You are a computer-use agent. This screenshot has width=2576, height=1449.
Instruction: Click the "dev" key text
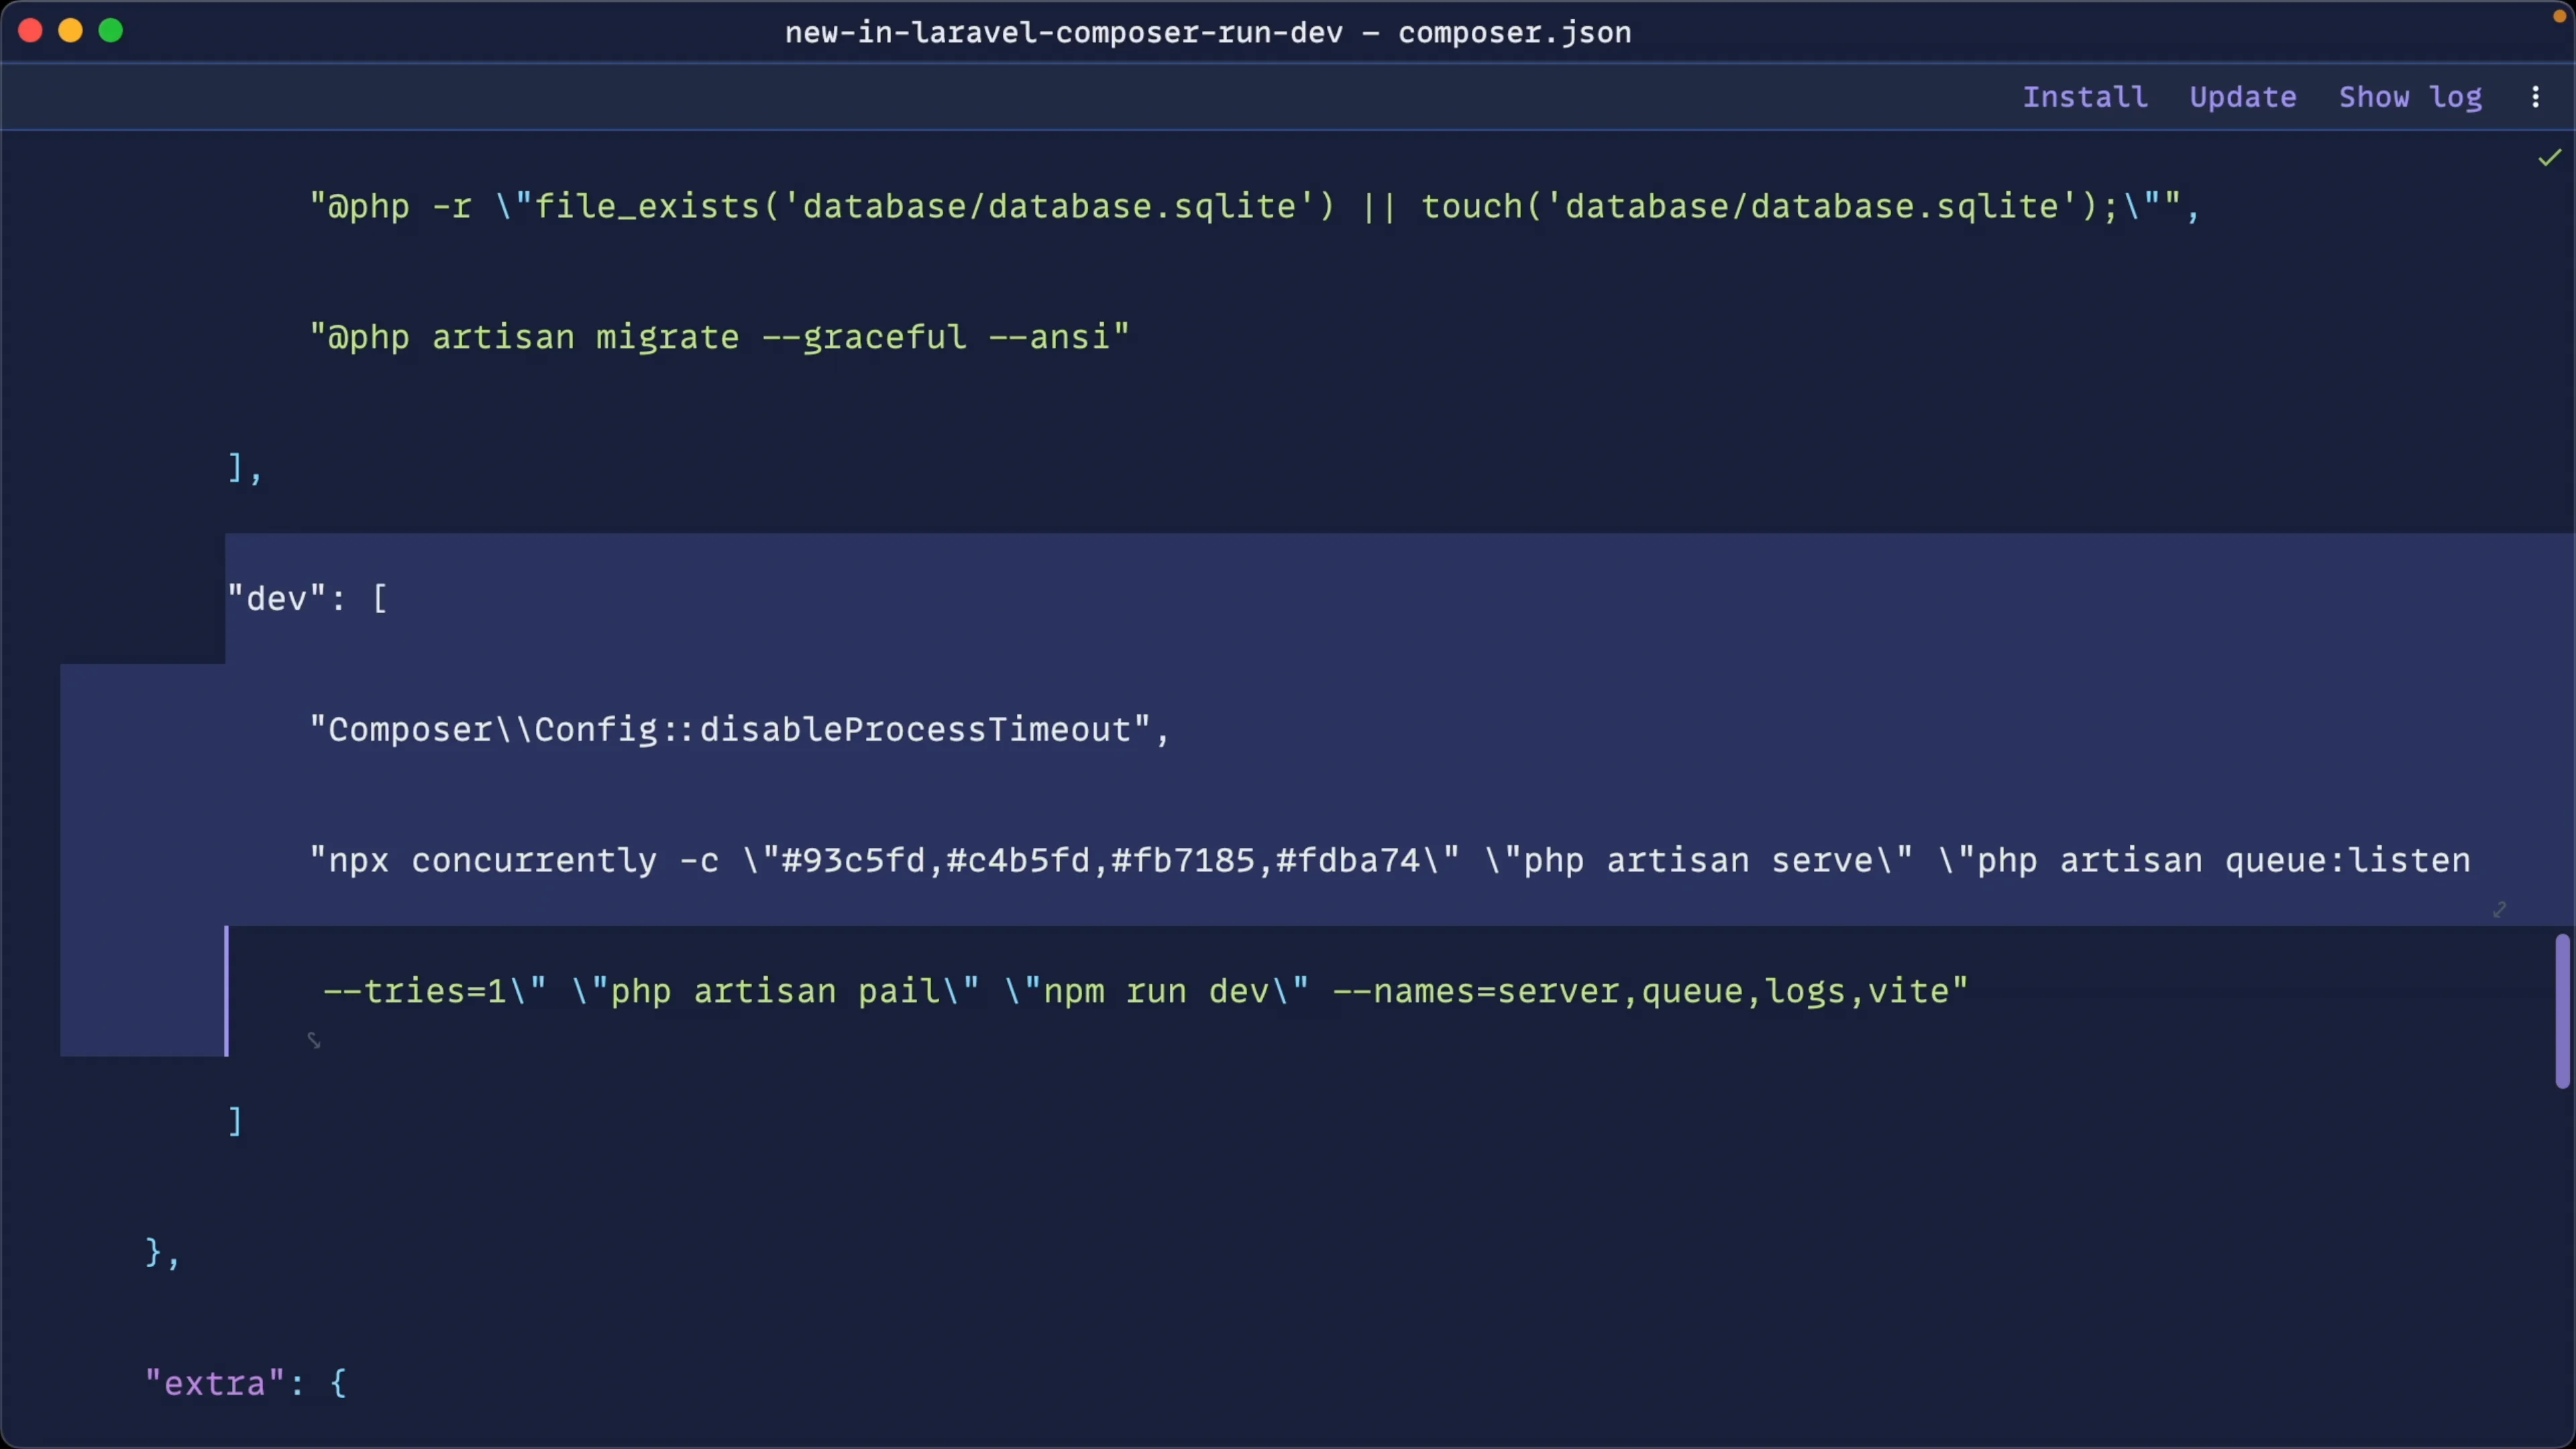pos(277,599)
